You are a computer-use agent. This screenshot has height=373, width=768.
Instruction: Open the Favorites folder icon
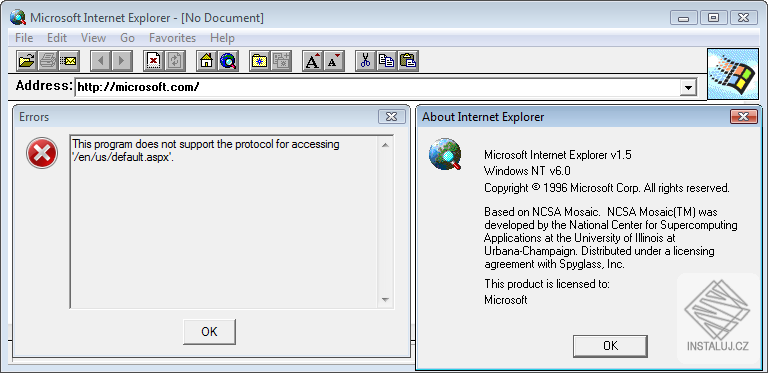260,61
